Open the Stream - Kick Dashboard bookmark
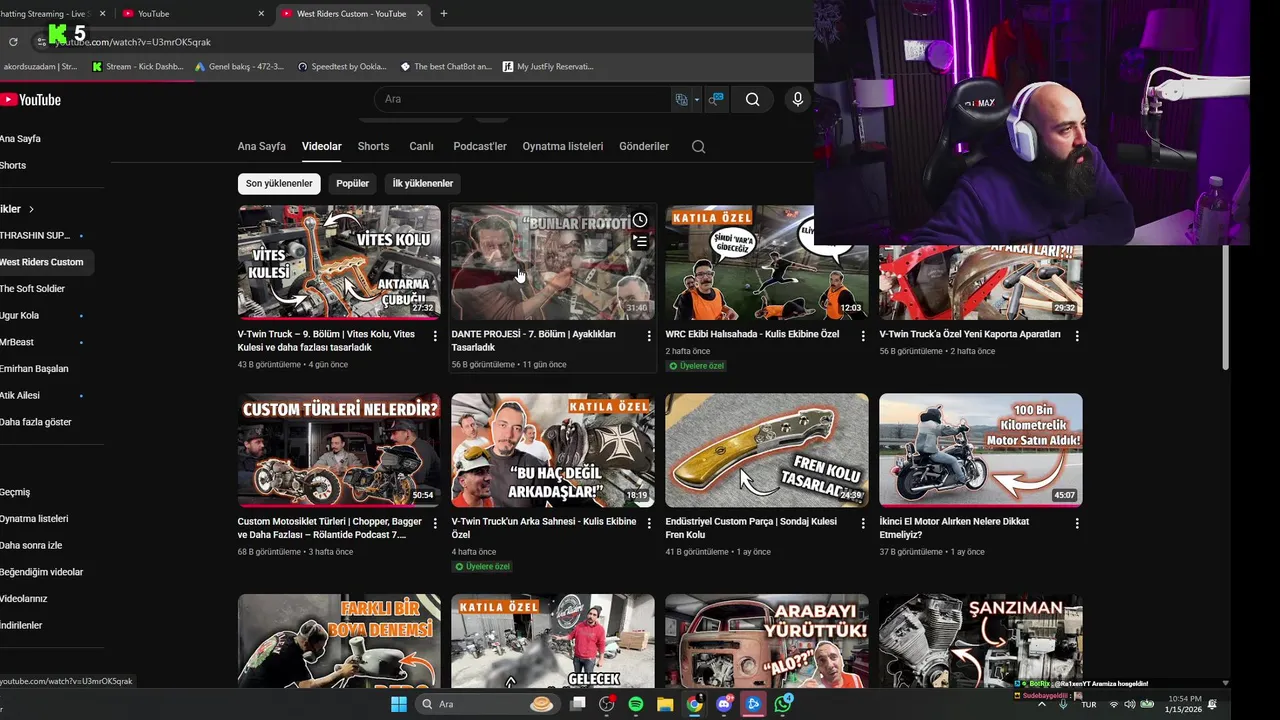 tap(137, 67)
